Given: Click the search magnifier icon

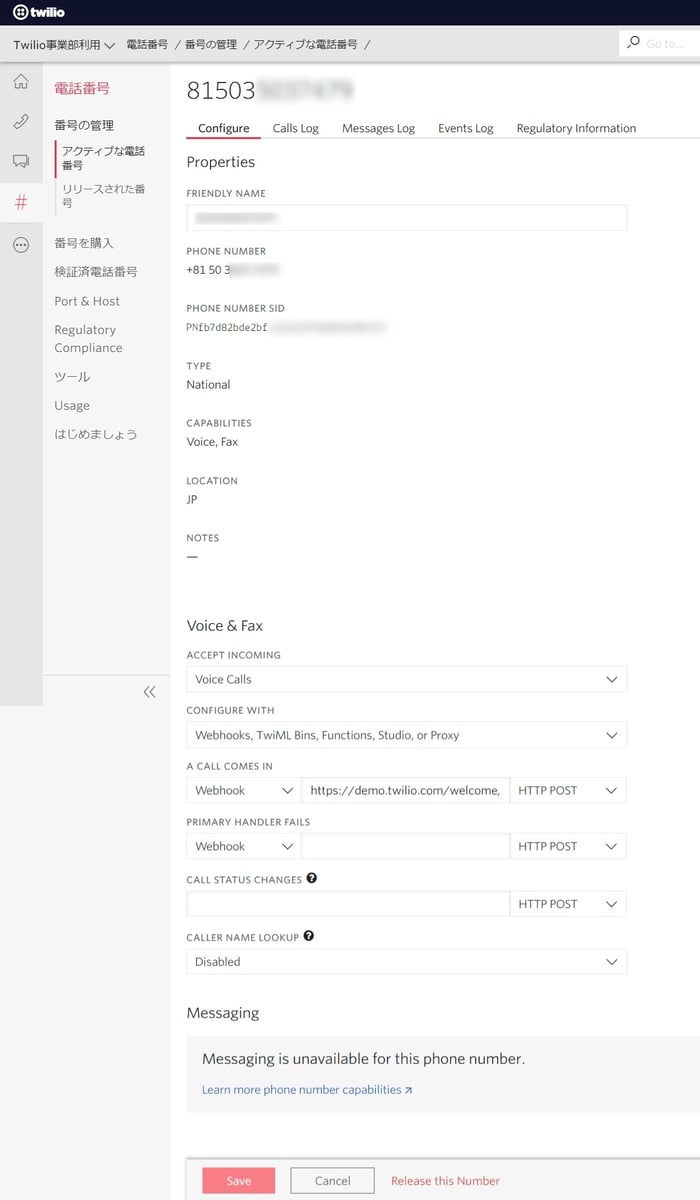Looking at the screenshot, I should (x=633, y=43).
